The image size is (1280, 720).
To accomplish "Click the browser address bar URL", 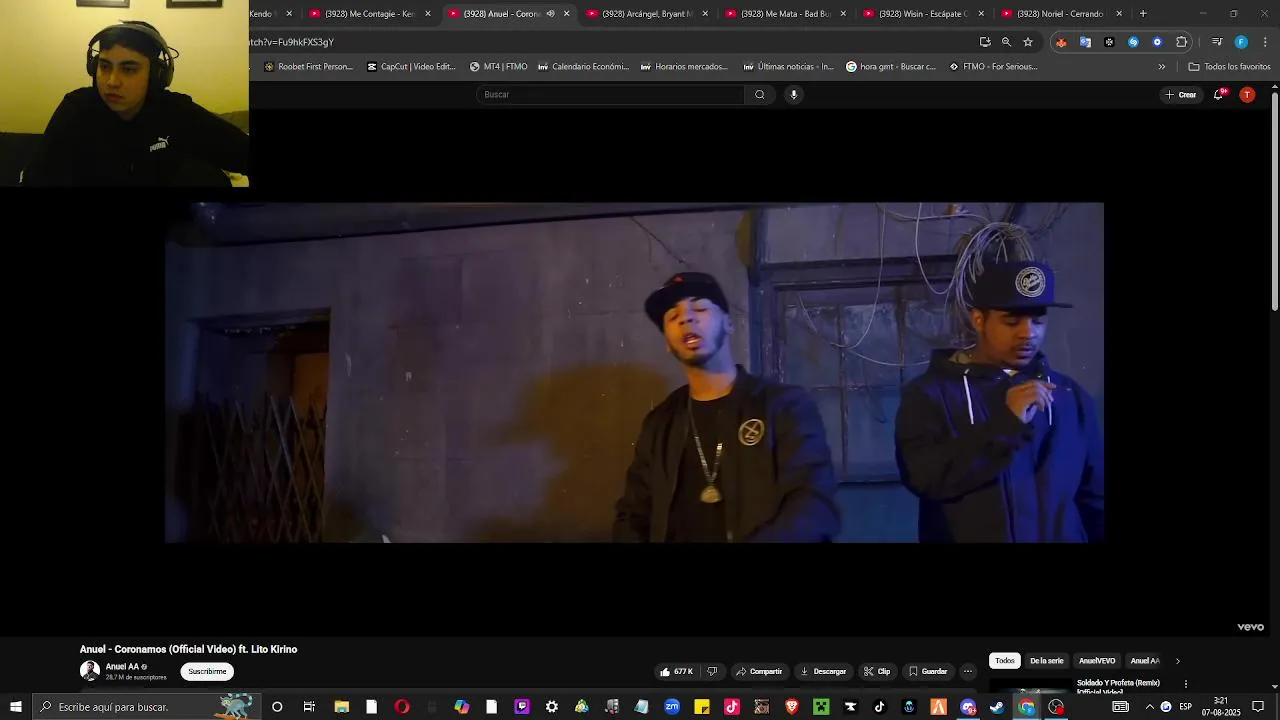I will [x=290, y=42].
